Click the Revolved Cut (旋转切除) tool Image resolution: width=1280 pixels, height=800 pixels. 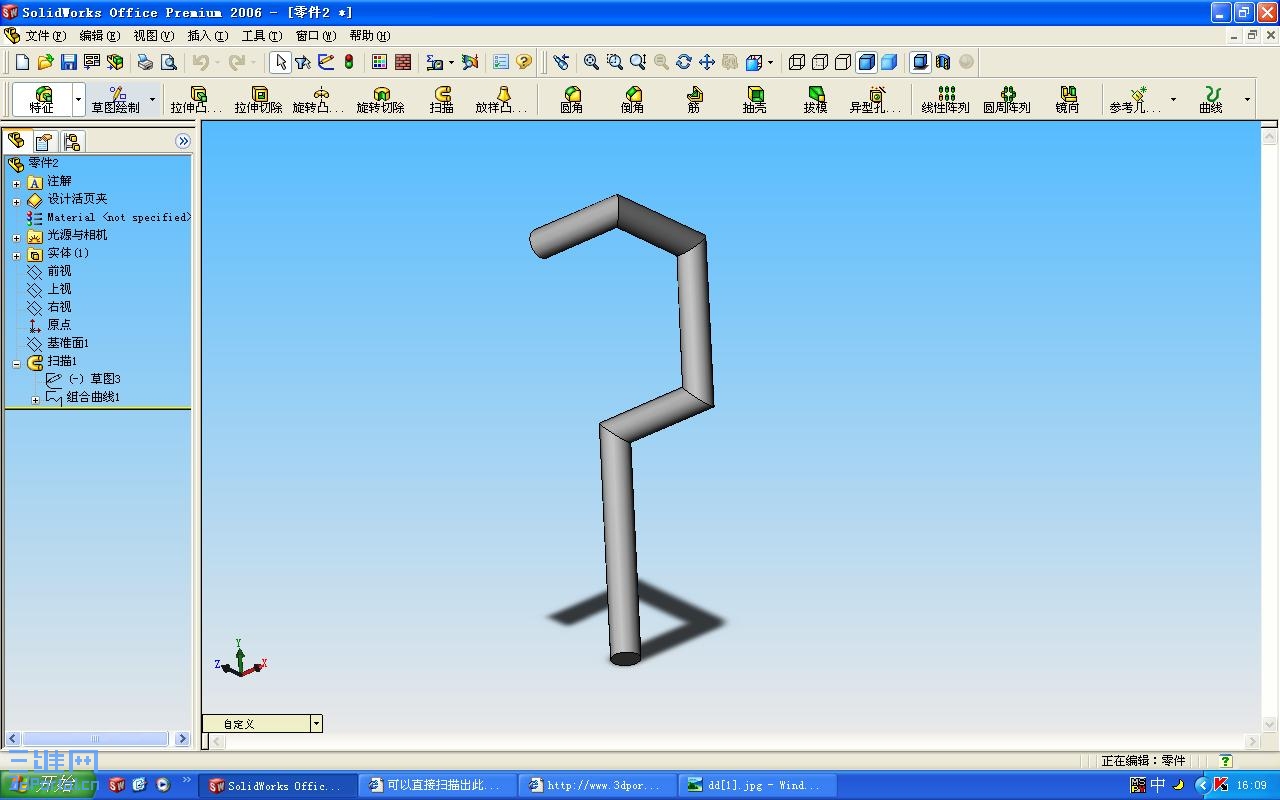click(x=380, y=100)
